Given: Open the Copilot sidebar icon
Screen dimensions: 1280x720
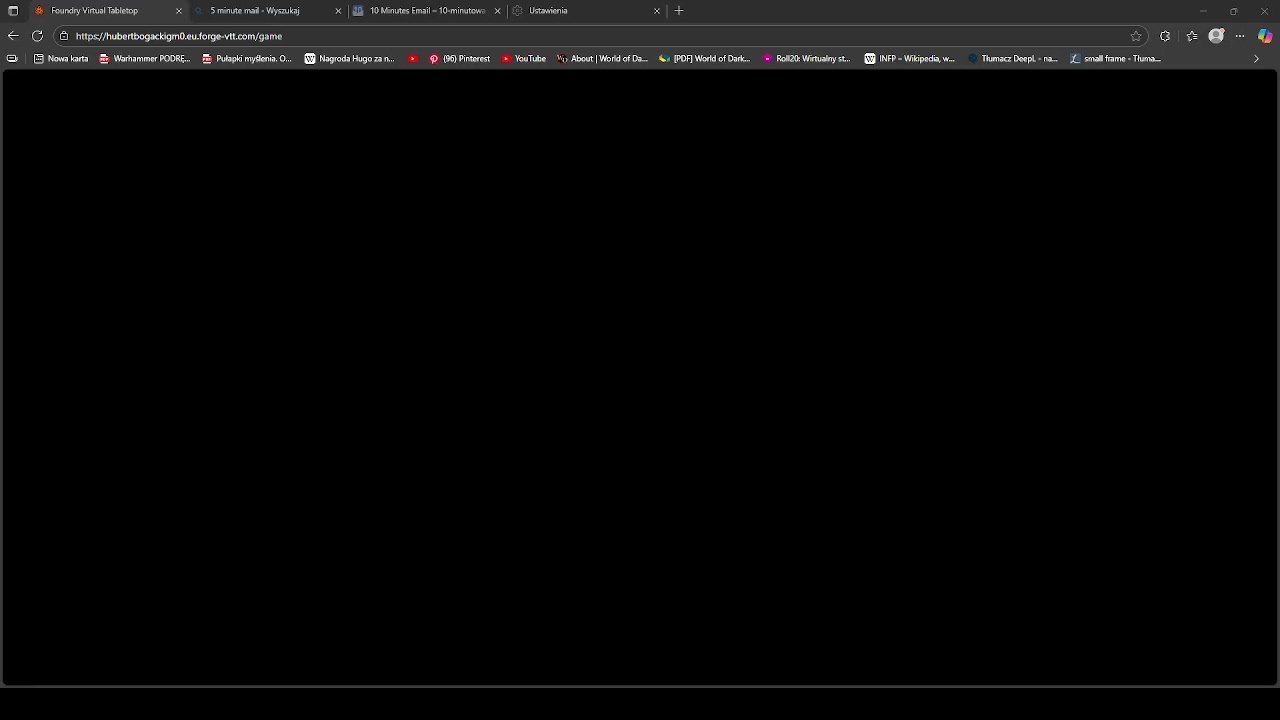Looking at the screenshot, I should [1265, 36].
